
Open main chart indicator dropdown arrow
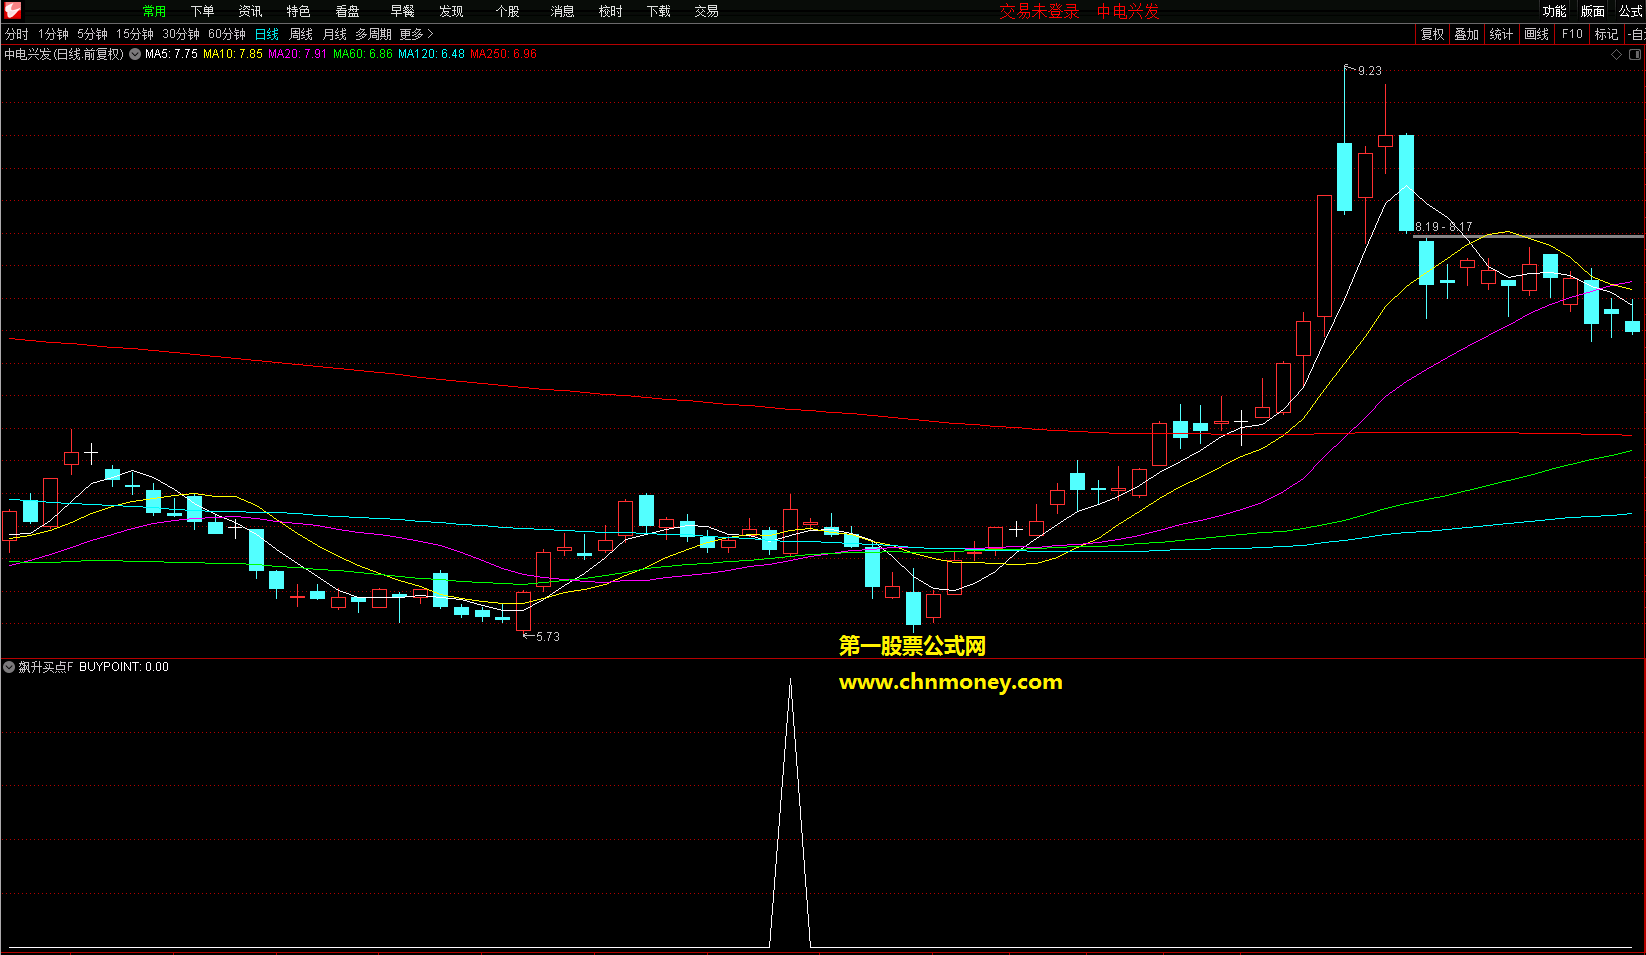point(135,54)
